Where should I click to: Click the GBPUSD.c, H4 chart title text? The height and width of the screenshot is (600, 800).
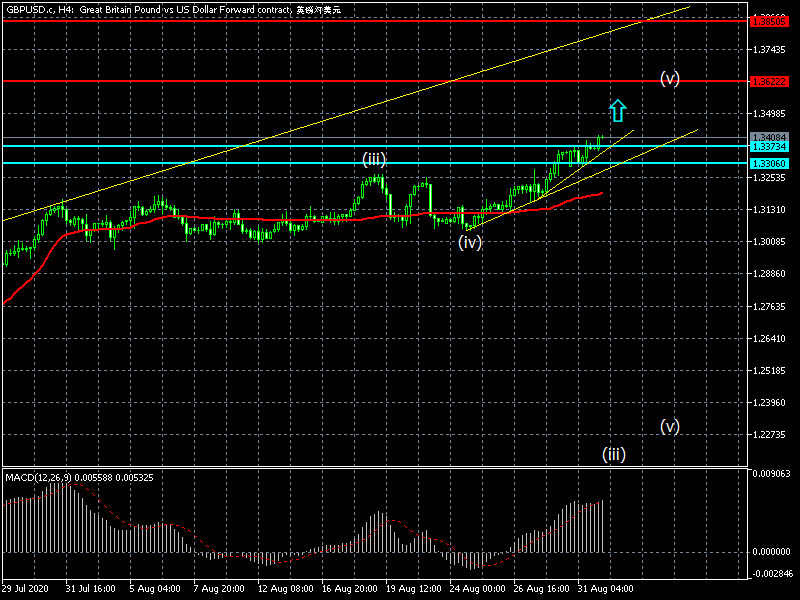[173, 9]
